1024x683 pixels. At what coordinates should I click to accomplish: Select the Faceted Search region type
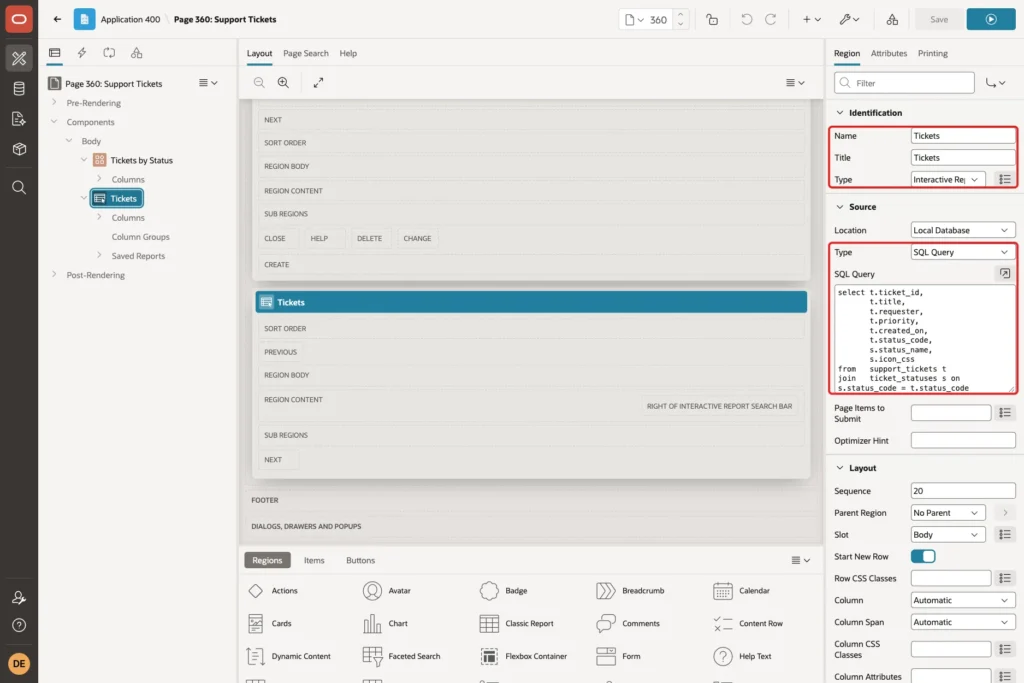pyautogui.click(x=402, y=656)
